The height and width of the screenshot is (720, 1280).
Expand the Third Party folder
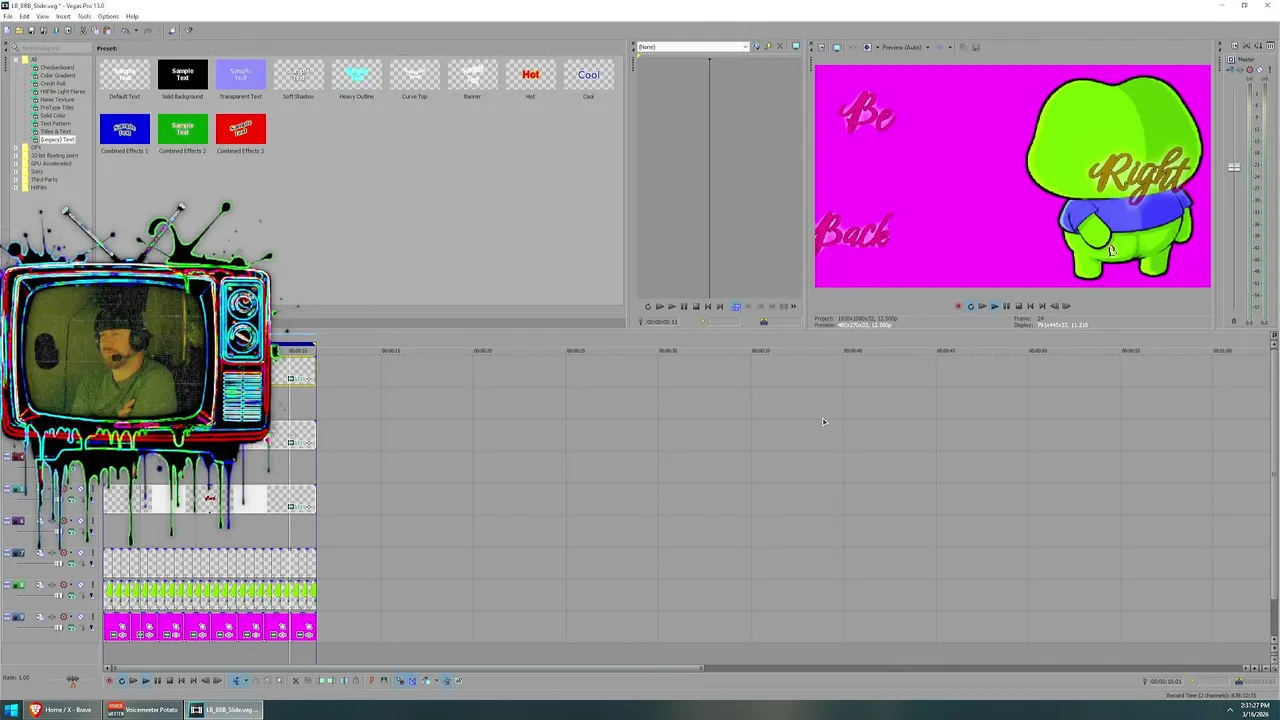click(16, 180)
